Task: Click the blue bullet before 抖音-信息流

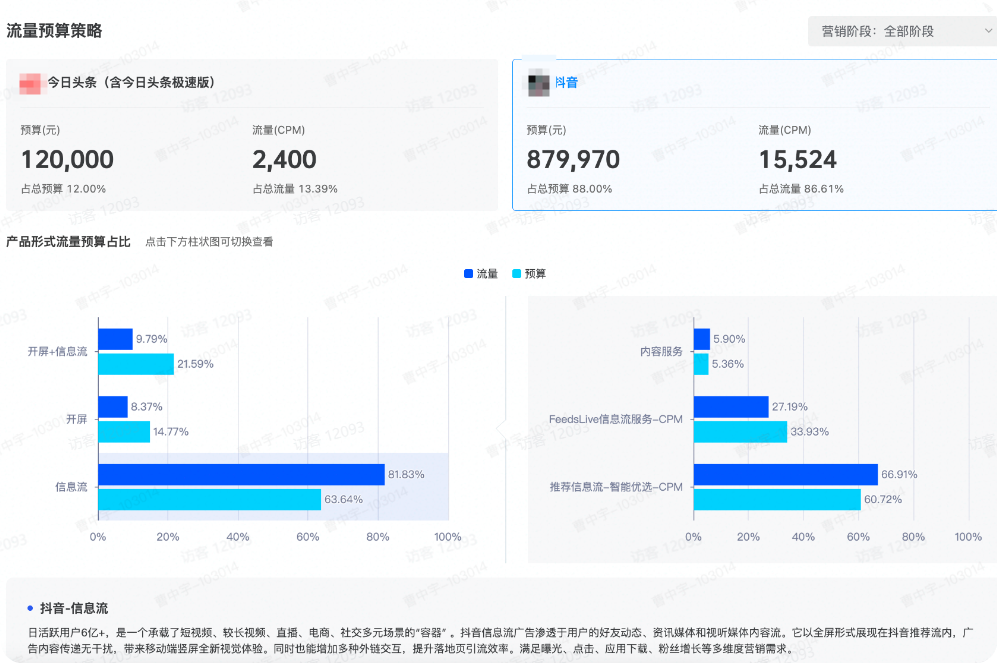Action: pos(30,608)
